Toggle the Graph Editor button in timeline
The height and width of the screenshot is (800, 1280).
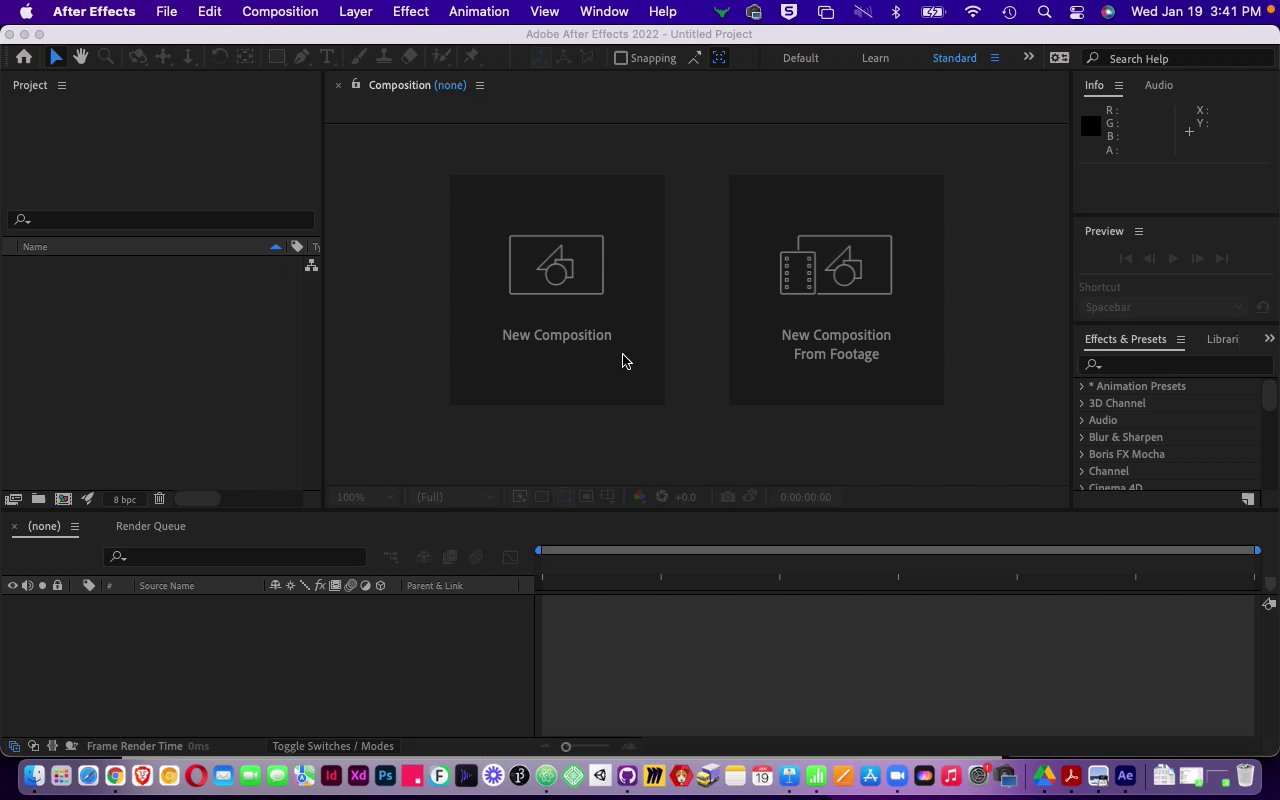[510, 557]
